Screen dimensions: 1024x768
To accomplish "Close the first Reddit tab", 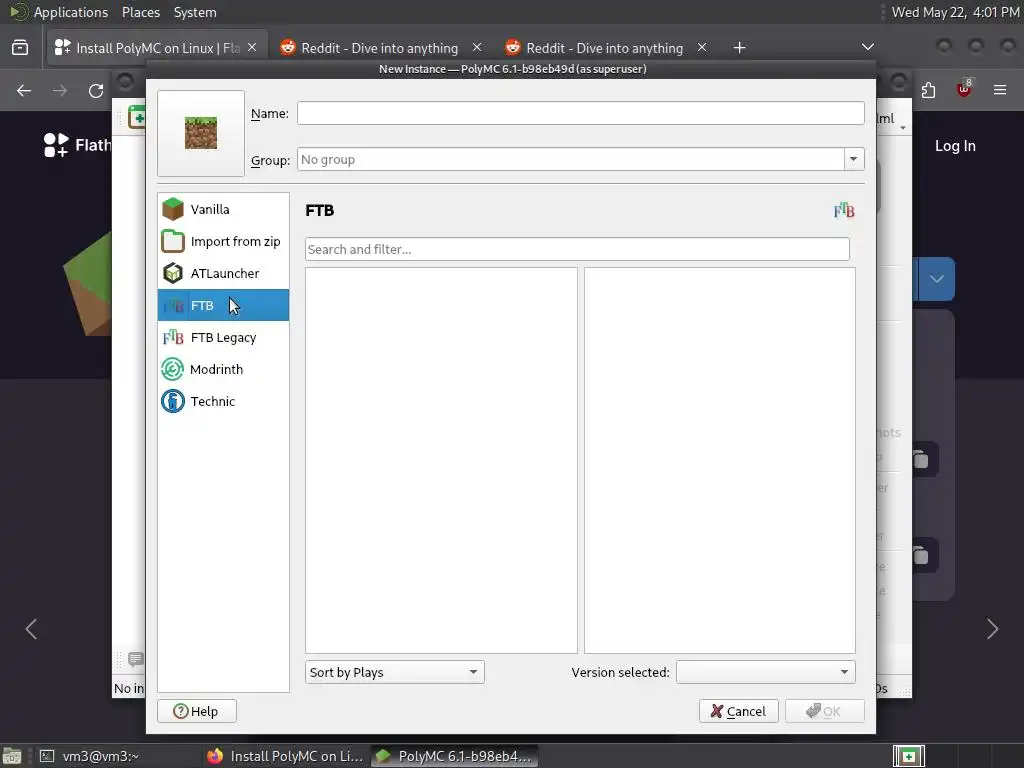I will click(477, 48).
